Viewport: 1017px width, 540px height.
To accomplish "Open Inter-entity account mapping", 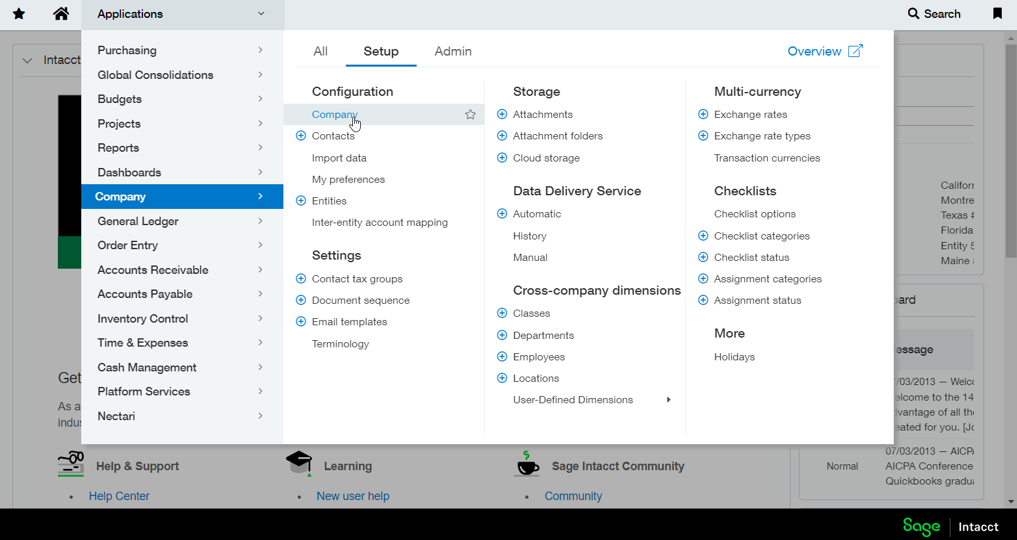I will click(x=379, y=222).
